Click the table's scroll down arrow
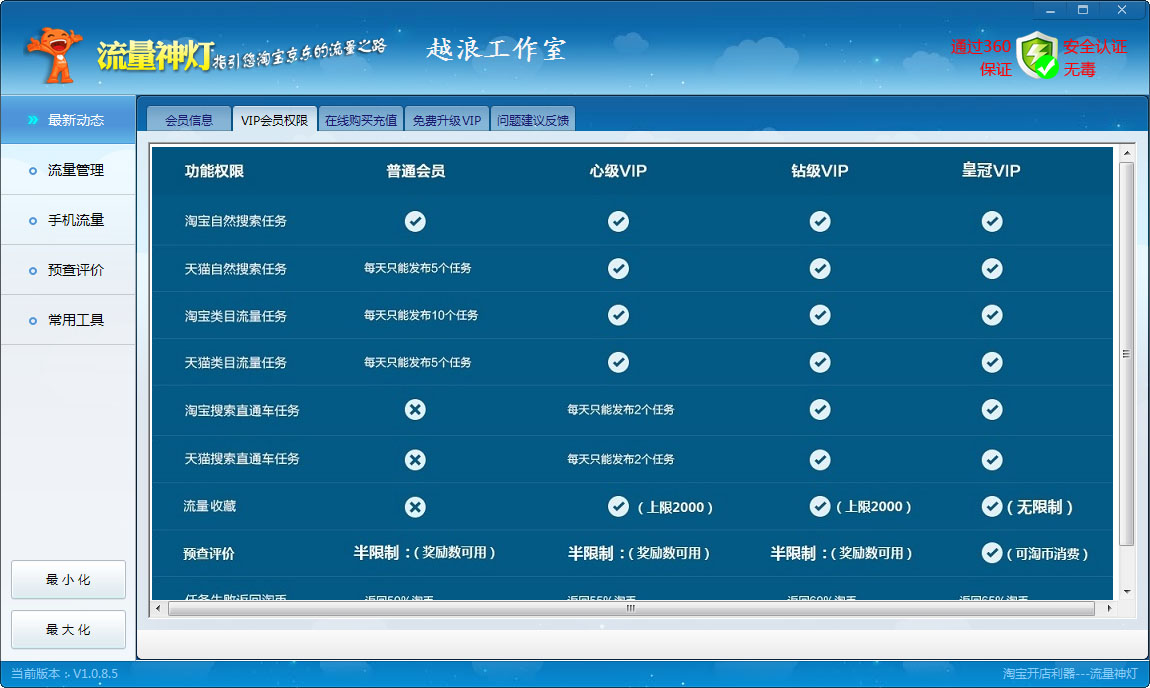 coord(1127,592)
